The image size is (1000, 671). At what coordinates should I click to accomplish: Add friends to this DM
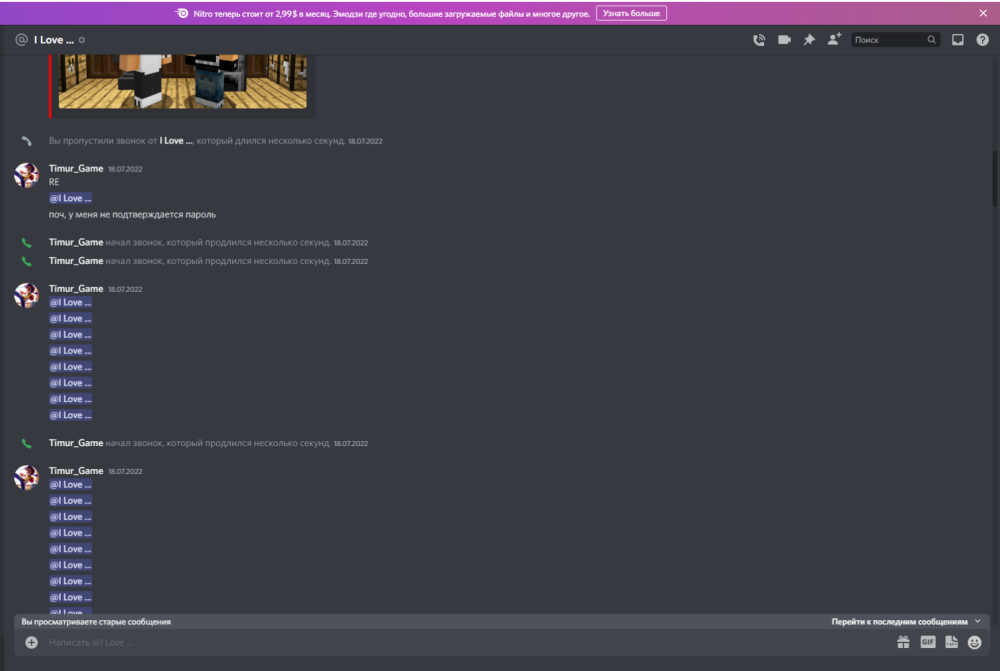click(x=834, y=40)
